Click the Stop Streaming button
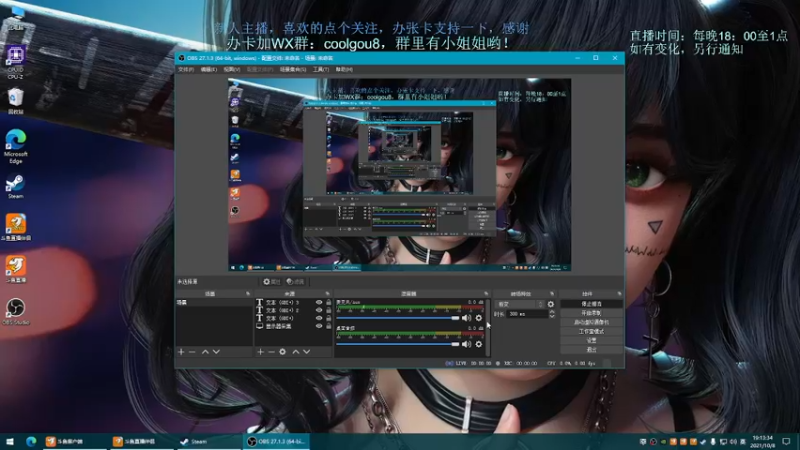Screen dimensions: 800x450 click(591, 304)
